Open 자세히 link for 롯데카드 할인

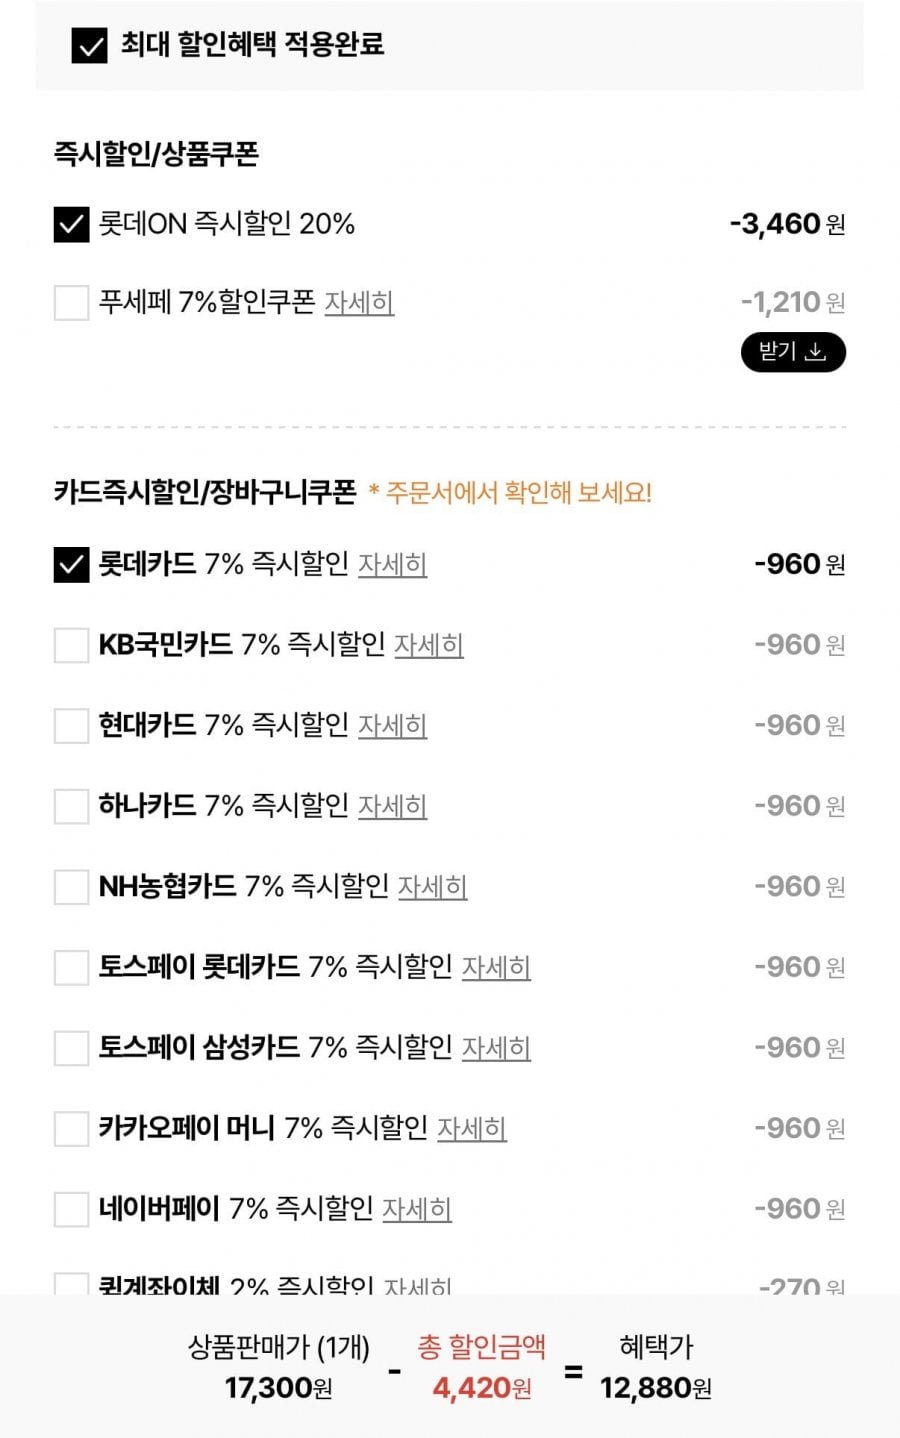[x=392, y=565]
